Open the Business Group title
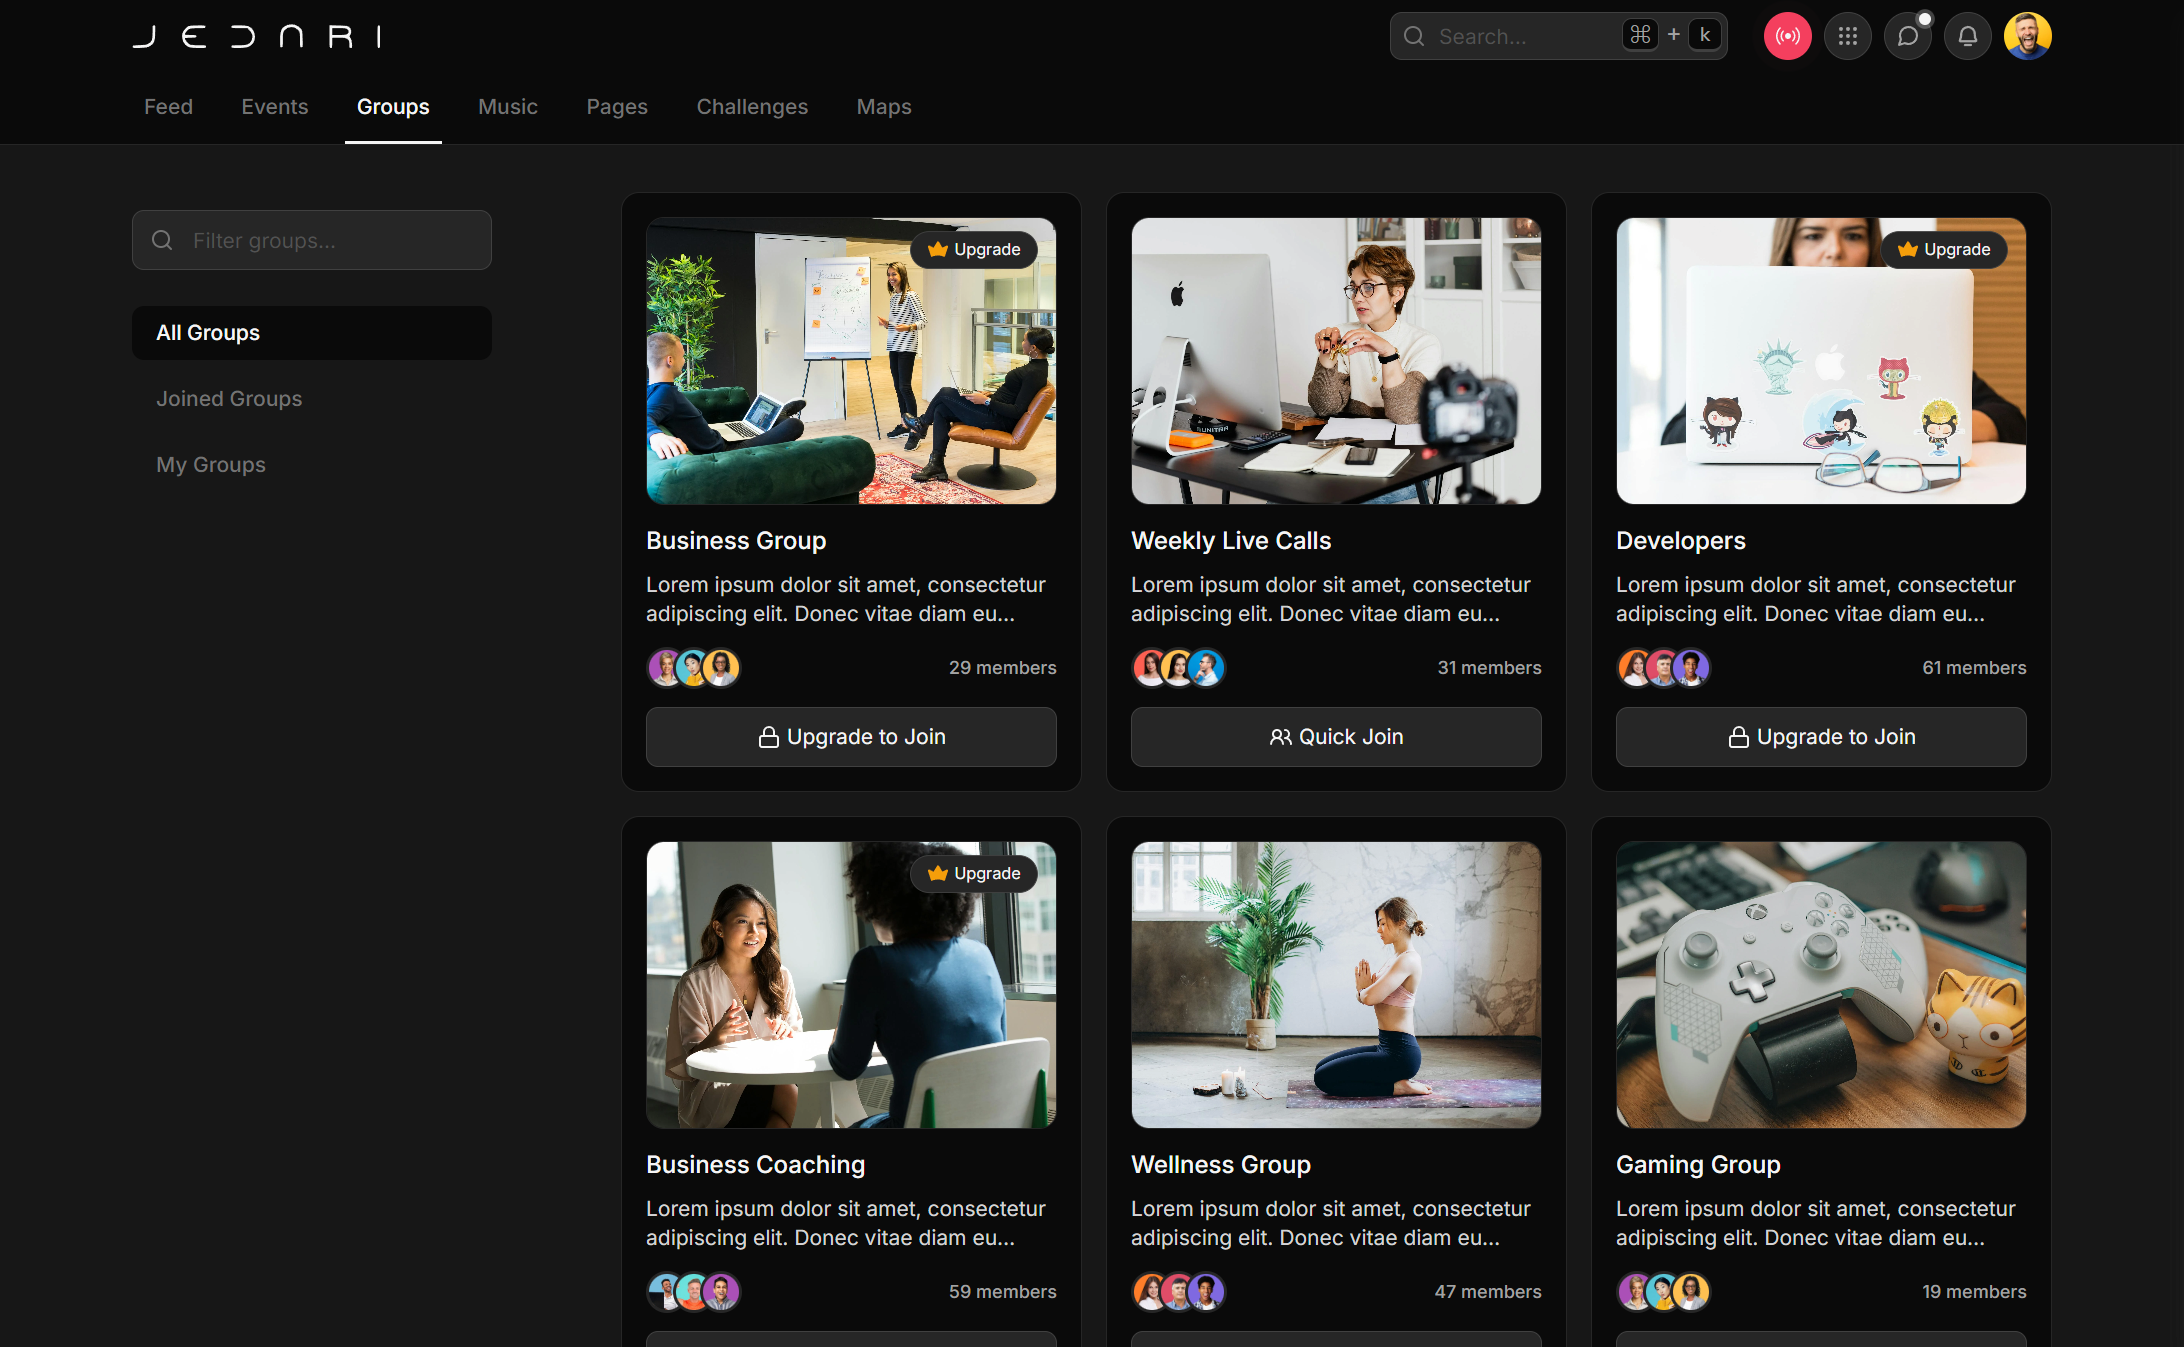Screen dimensions: 2184x1347 pos(736,541)
